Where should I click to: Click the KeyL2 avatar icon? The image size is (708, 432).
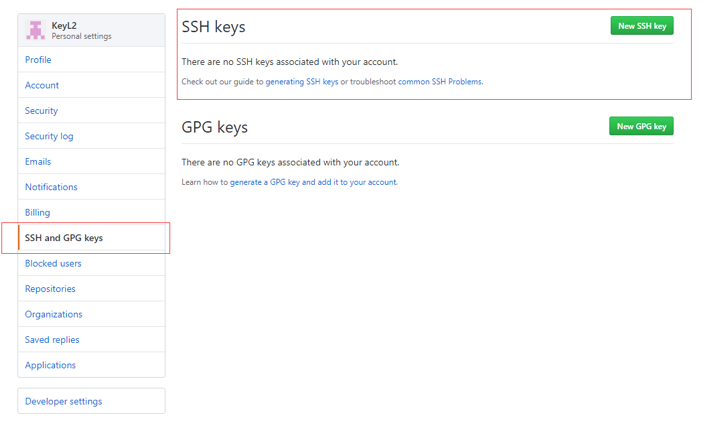tap(36, 30)
